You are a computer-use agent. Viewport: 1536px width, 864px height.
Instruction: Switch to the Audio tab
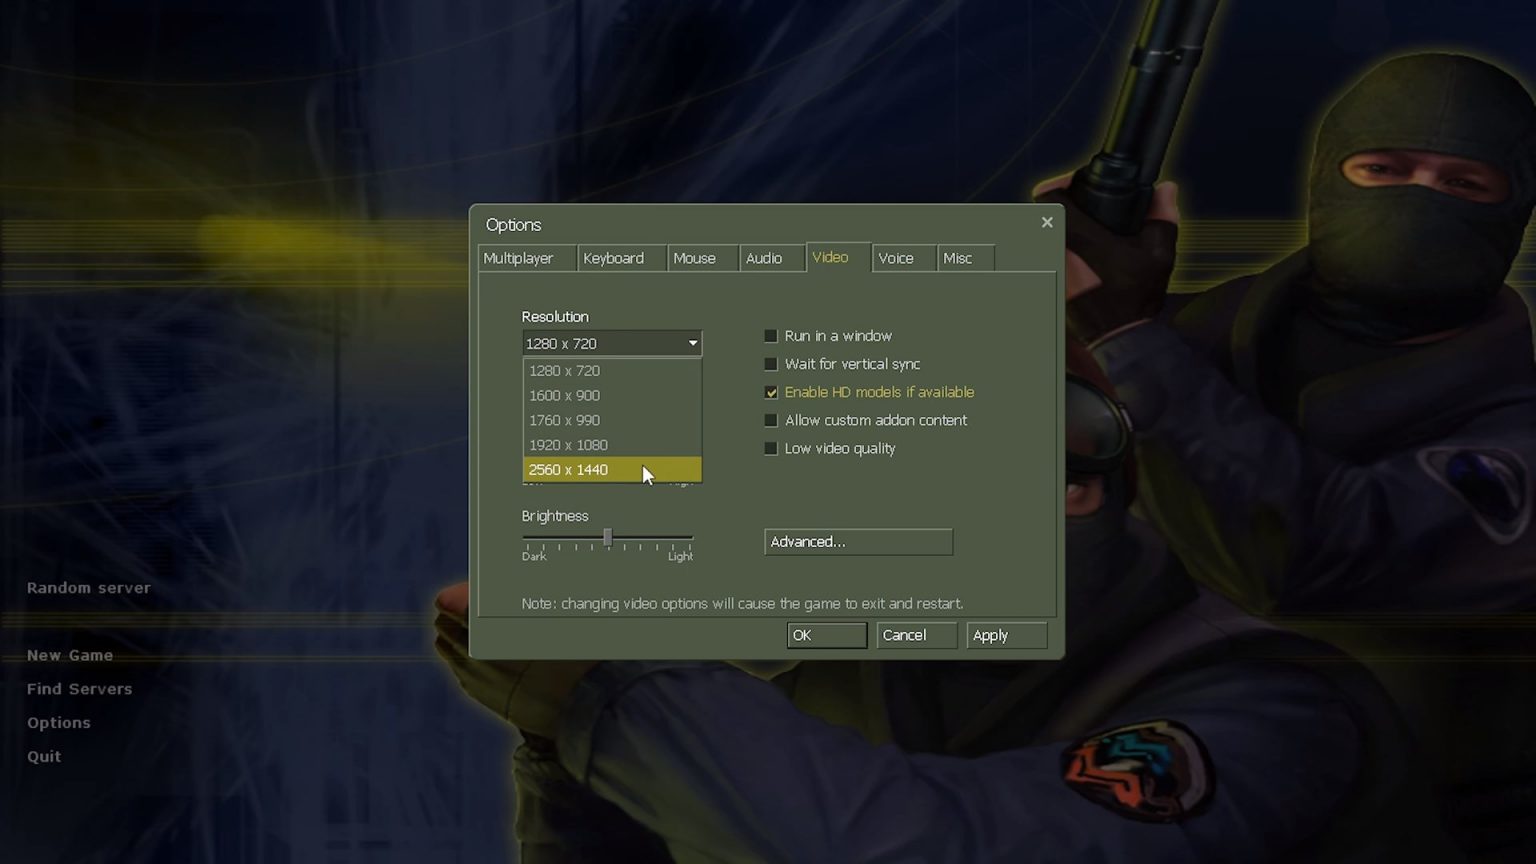(x=761, y=258)
